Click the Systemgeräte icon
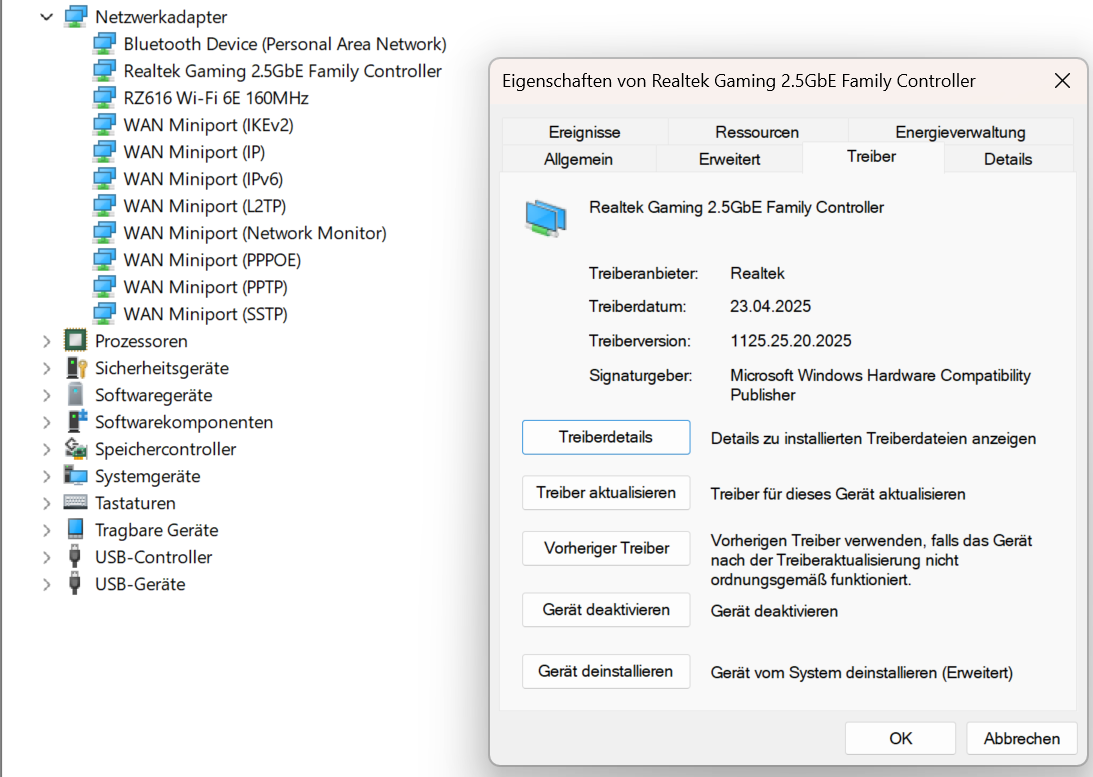1093x777 pixels. pos(75,476)
